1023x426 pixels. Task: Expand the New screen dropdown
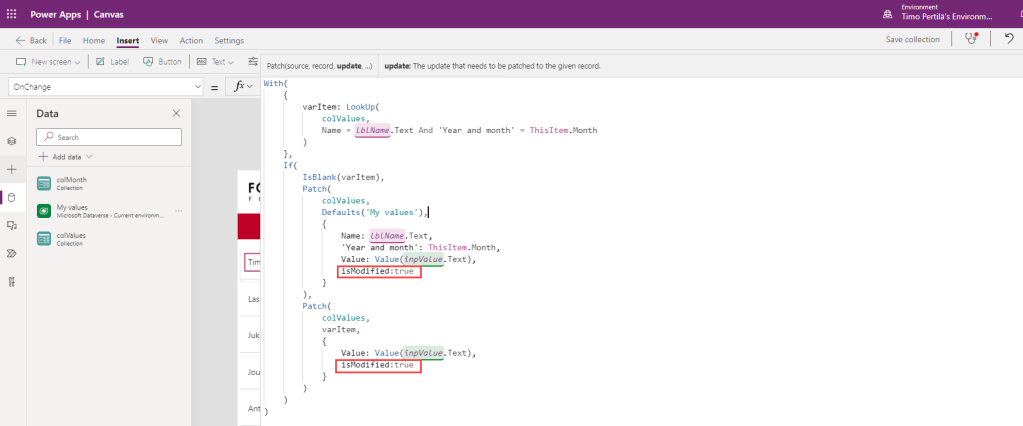[x=49, y=62]
